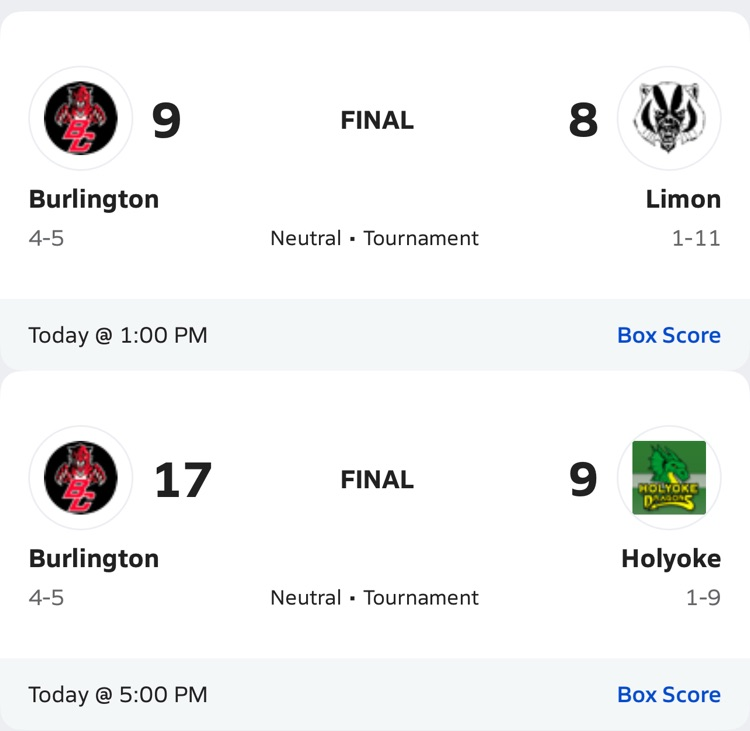Click Burlington's score of 17
The image size is (750, 731).
[x=183, y=479]
